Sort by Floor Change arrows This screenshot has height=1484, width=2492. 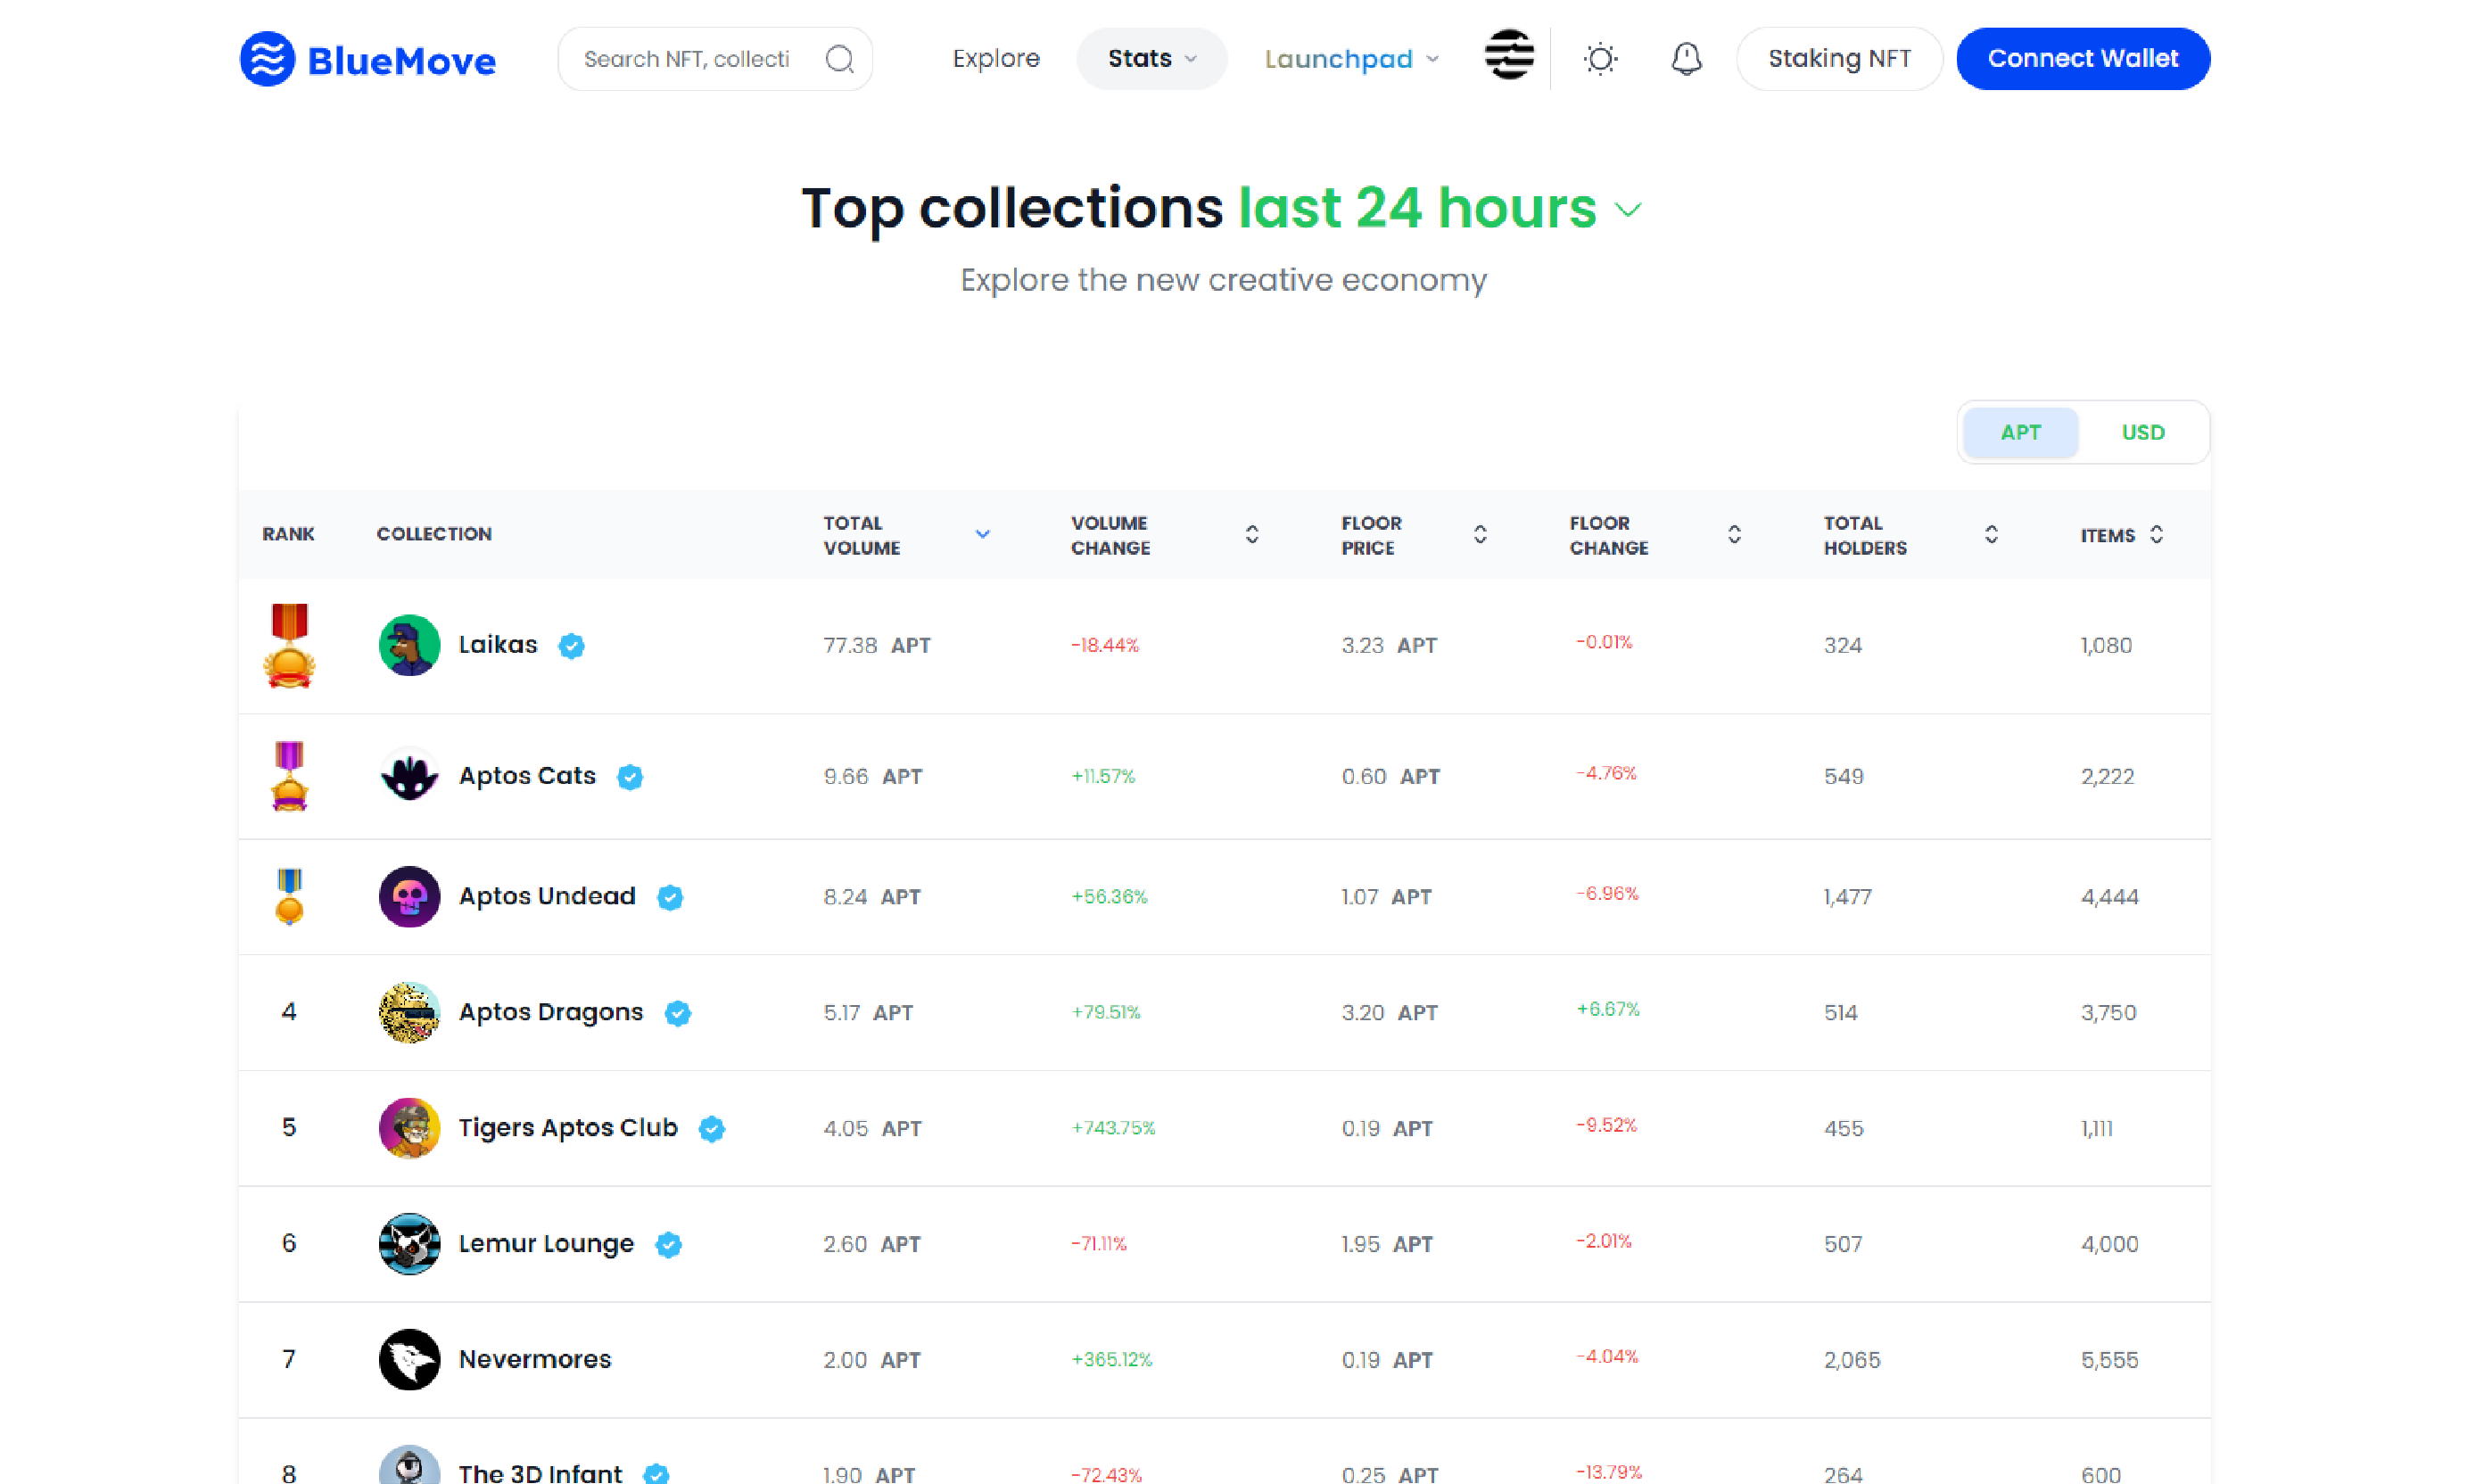point(1735,534)
